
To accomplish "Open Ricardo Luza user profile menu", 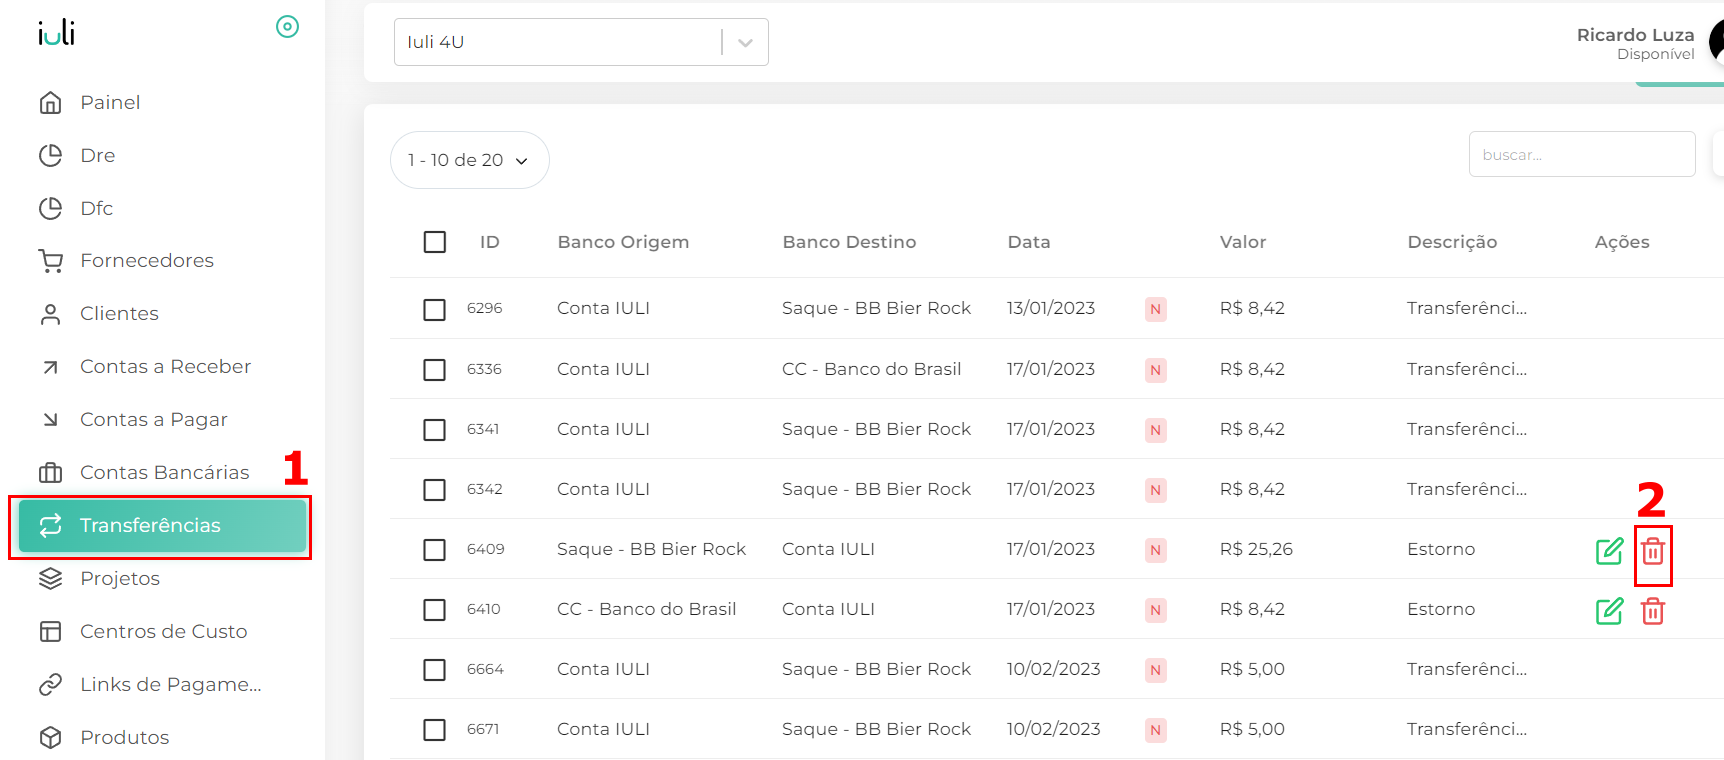I will (x=1635, y=43).
